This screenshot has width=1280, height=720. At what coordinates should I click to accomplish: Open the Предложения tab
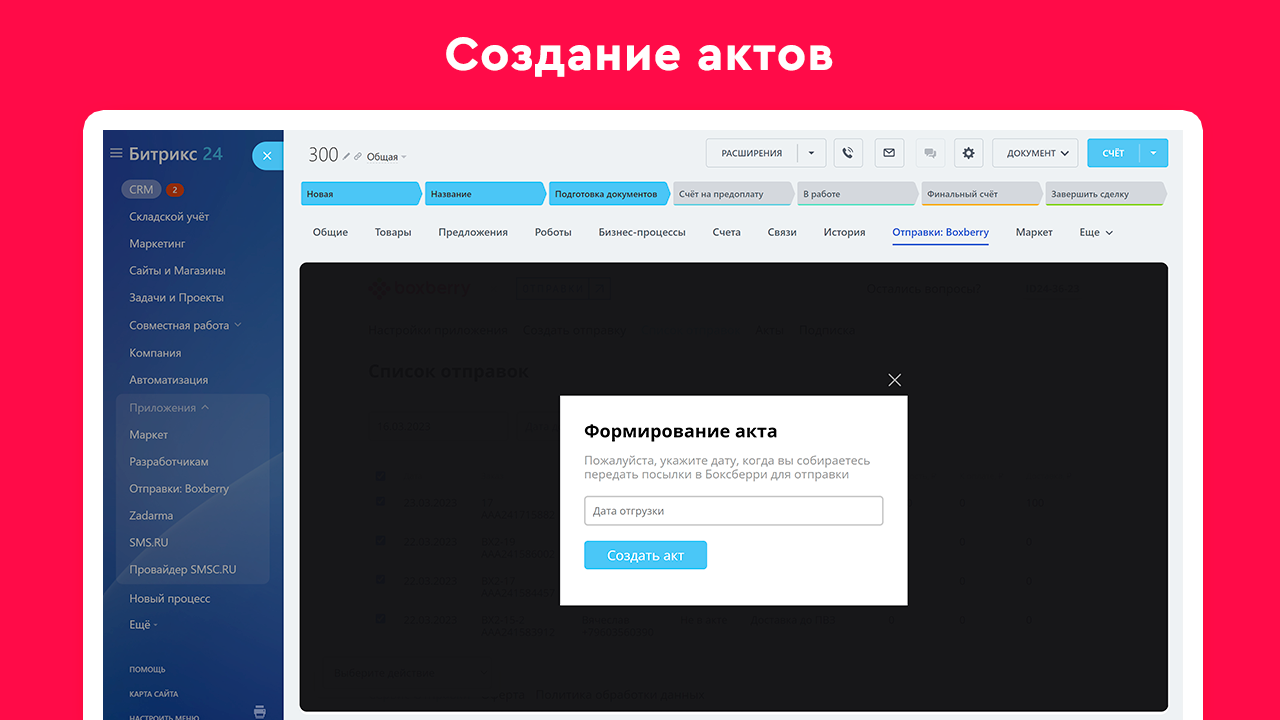[473, 232]
